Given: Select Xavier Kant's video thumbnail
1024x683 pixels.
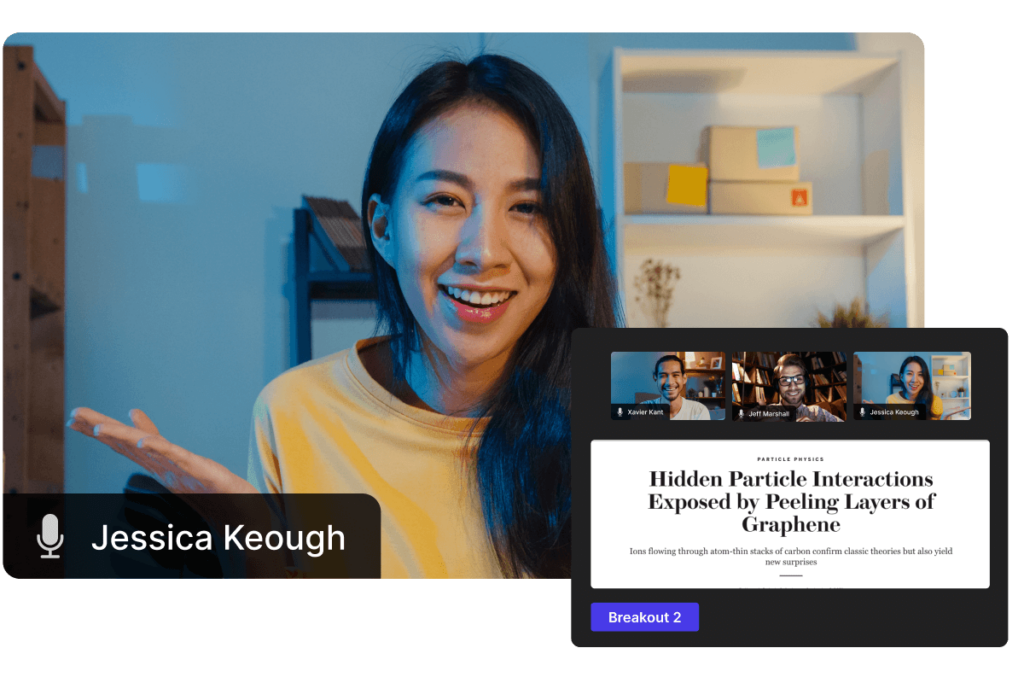Looking at the screenshot, I should 667,380.
